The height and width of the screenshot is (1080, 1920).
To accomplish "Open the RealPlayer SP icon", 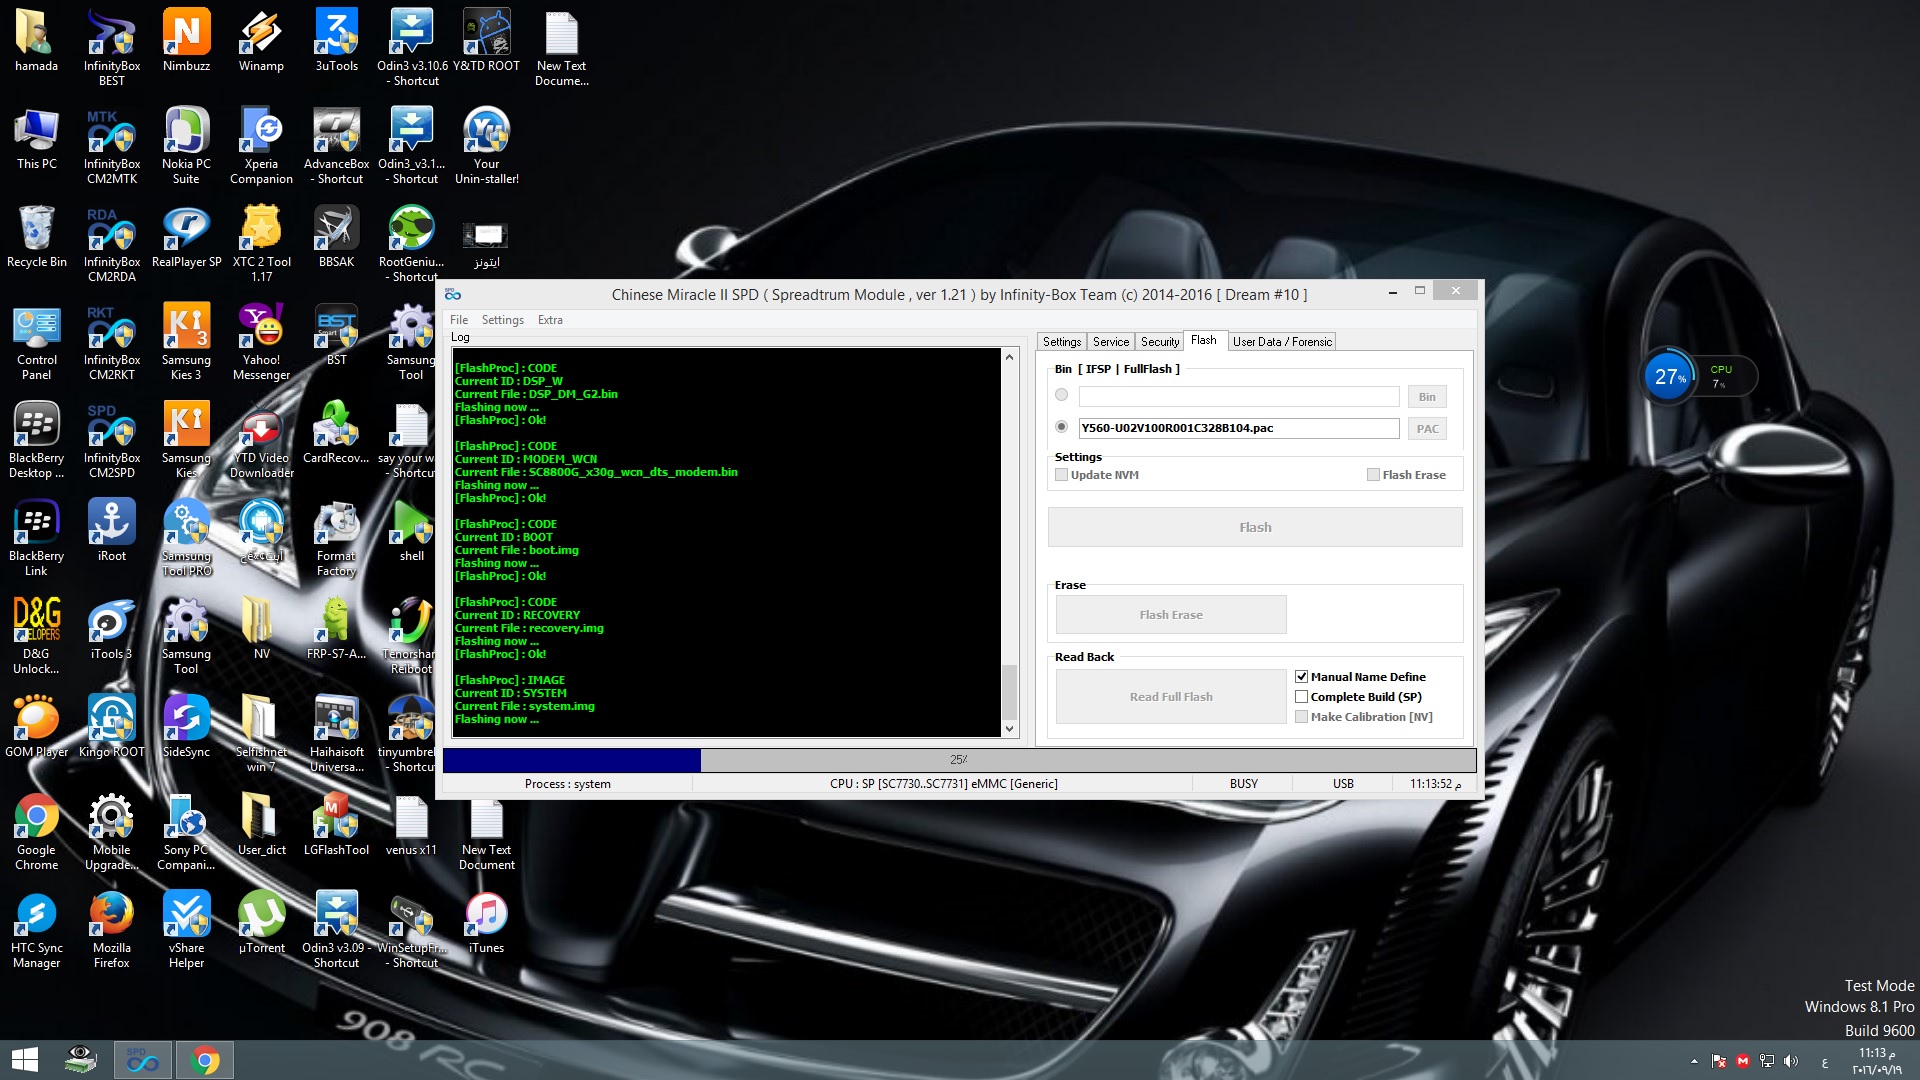I will pos(186,237).
